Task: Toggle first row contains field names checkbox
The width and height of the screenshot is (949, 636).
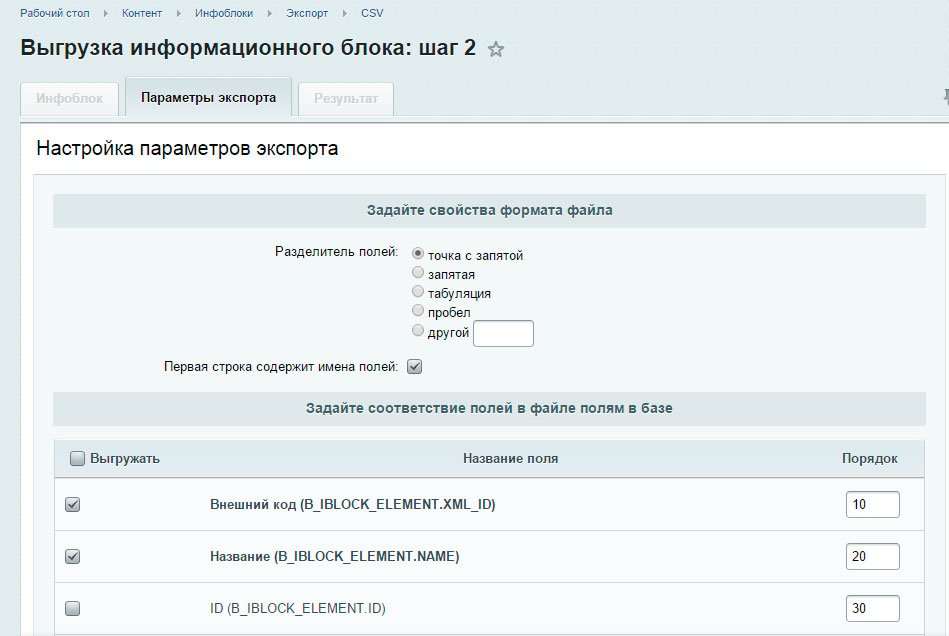Action: [x=414, y=367]
